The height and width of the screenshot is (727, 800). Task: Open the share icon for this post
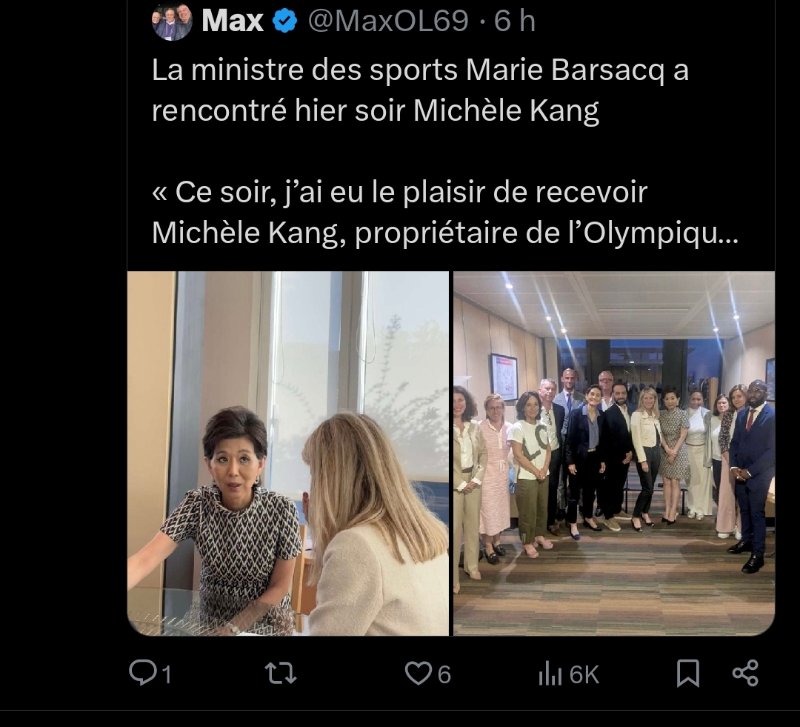click(745, 674)
